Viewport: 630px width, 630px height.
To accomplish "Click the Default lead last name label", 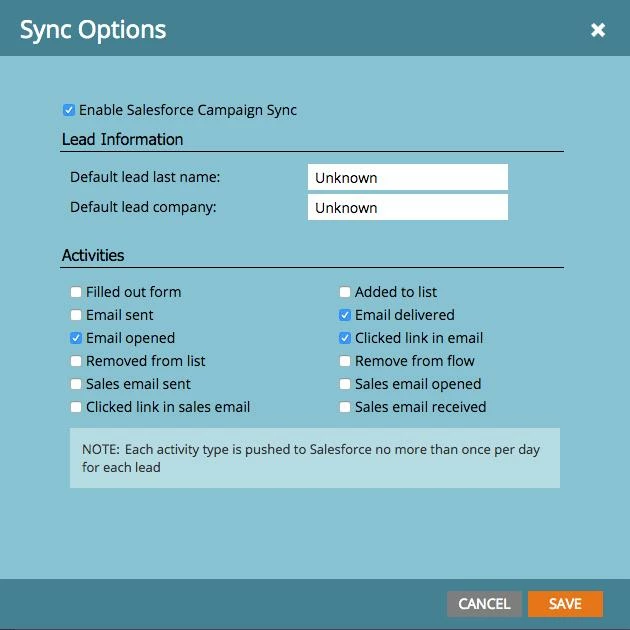I will click(x=145, y=177).
